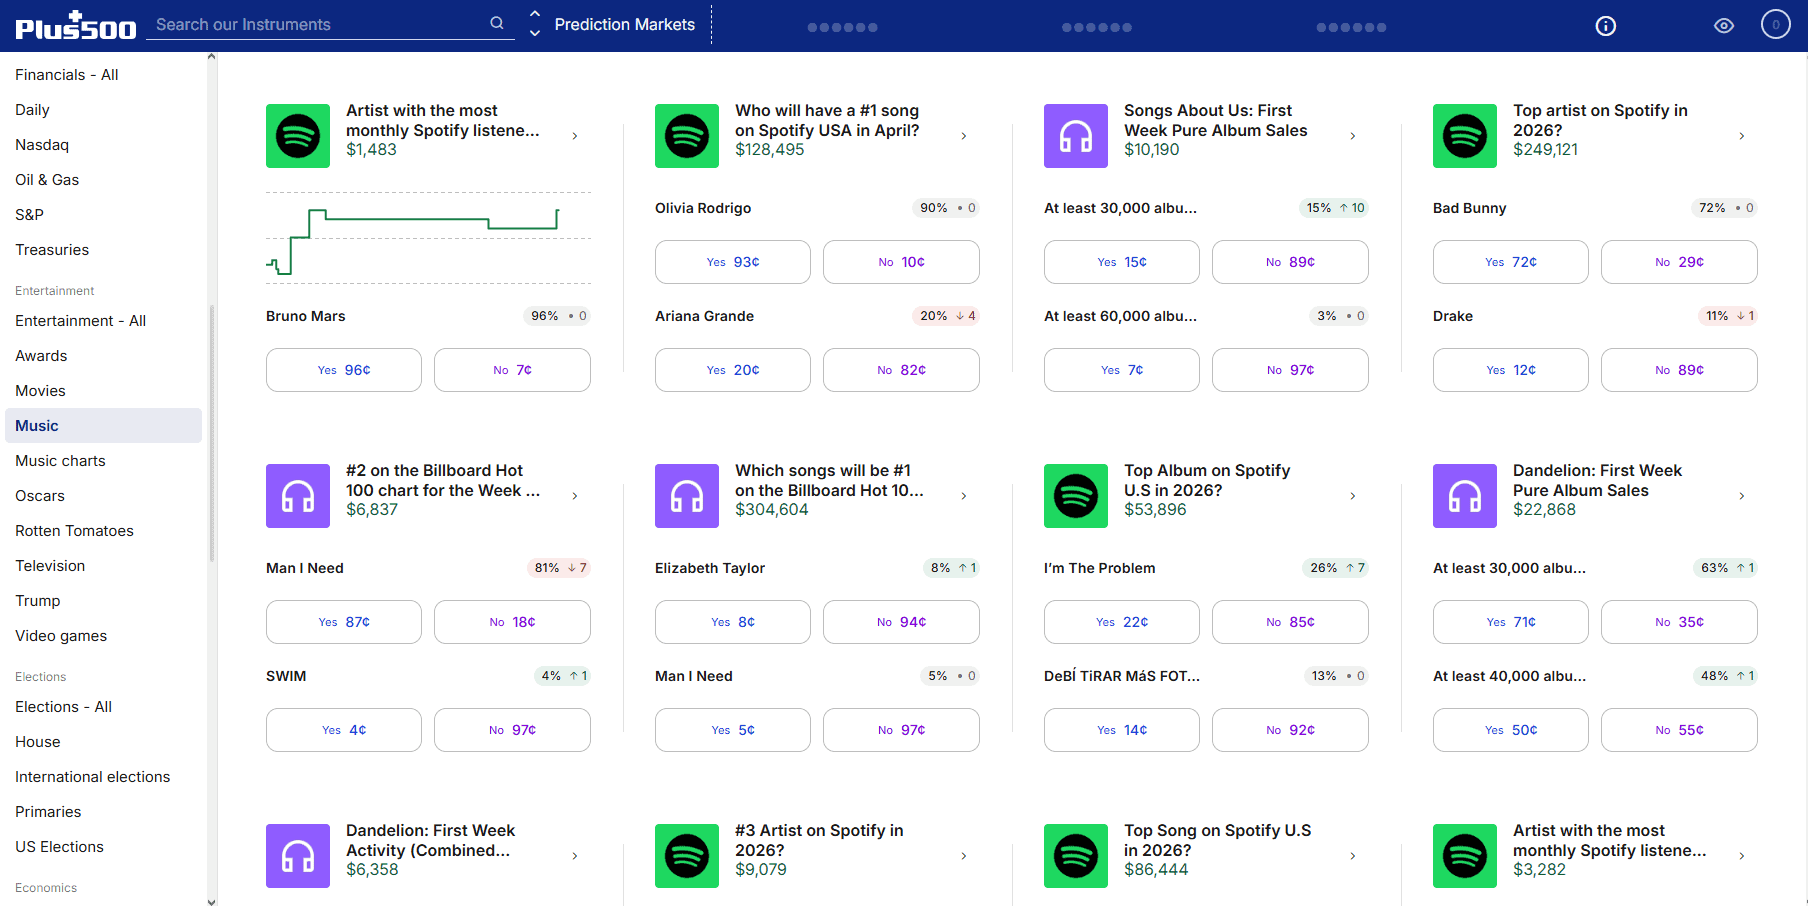Click Man I Need 81% badge
The width and height of the screenshot is (1808, 906).
(559, 568)
